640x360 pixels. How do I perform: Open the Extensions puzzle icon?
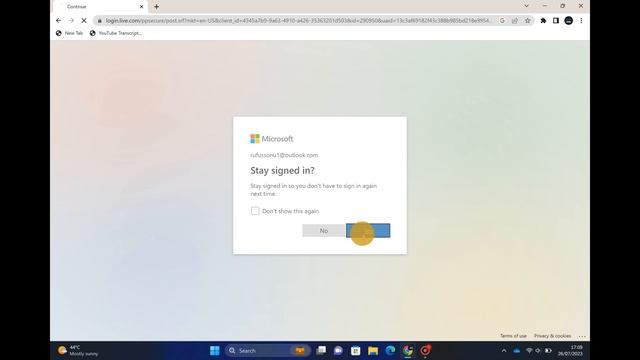point(543,21)
